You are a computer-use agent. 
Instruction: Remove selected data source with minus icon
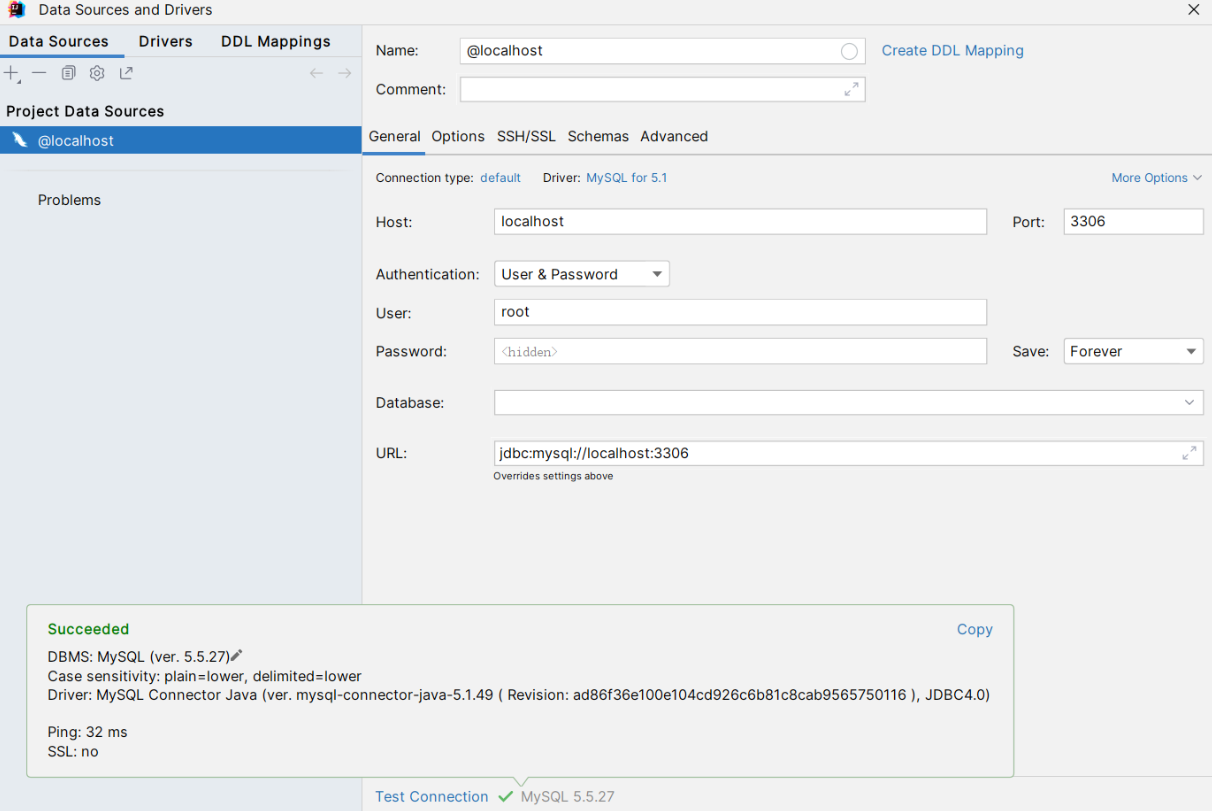coord(39,73)
